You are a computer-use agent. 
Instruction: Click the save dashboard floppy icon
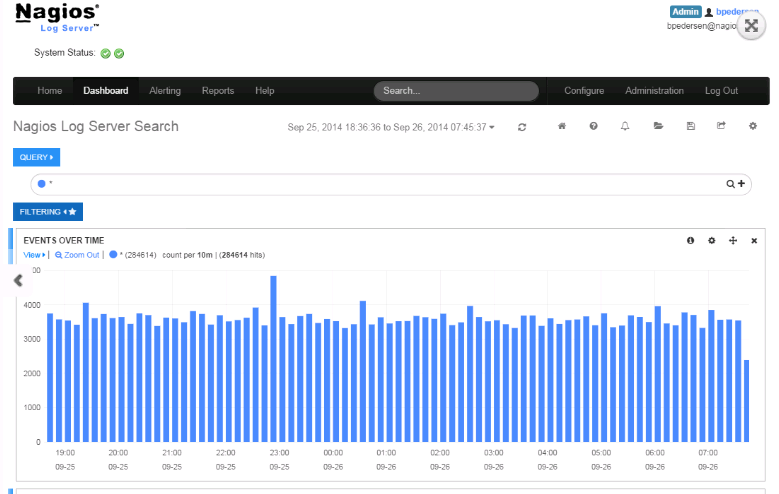click(x=690, y=127)
